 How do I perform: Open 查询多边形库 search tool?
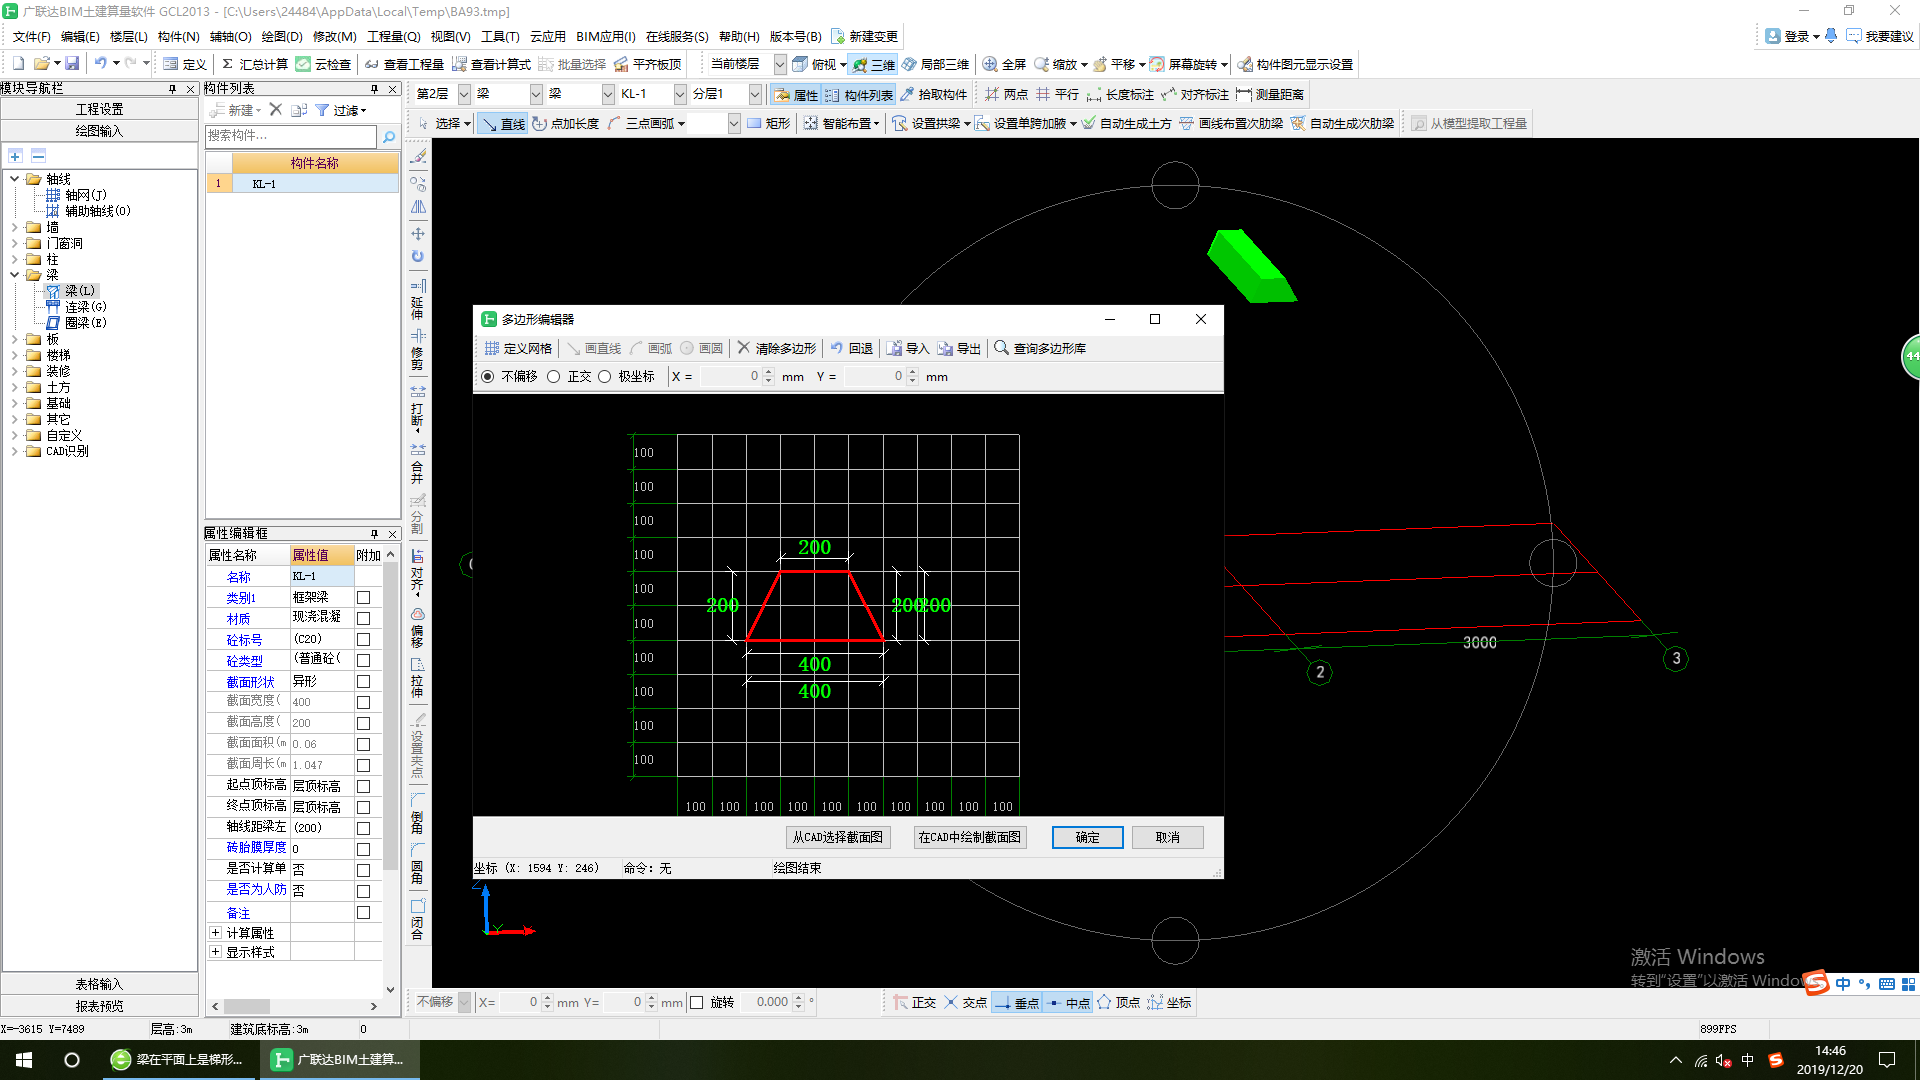pos(1040,348)
